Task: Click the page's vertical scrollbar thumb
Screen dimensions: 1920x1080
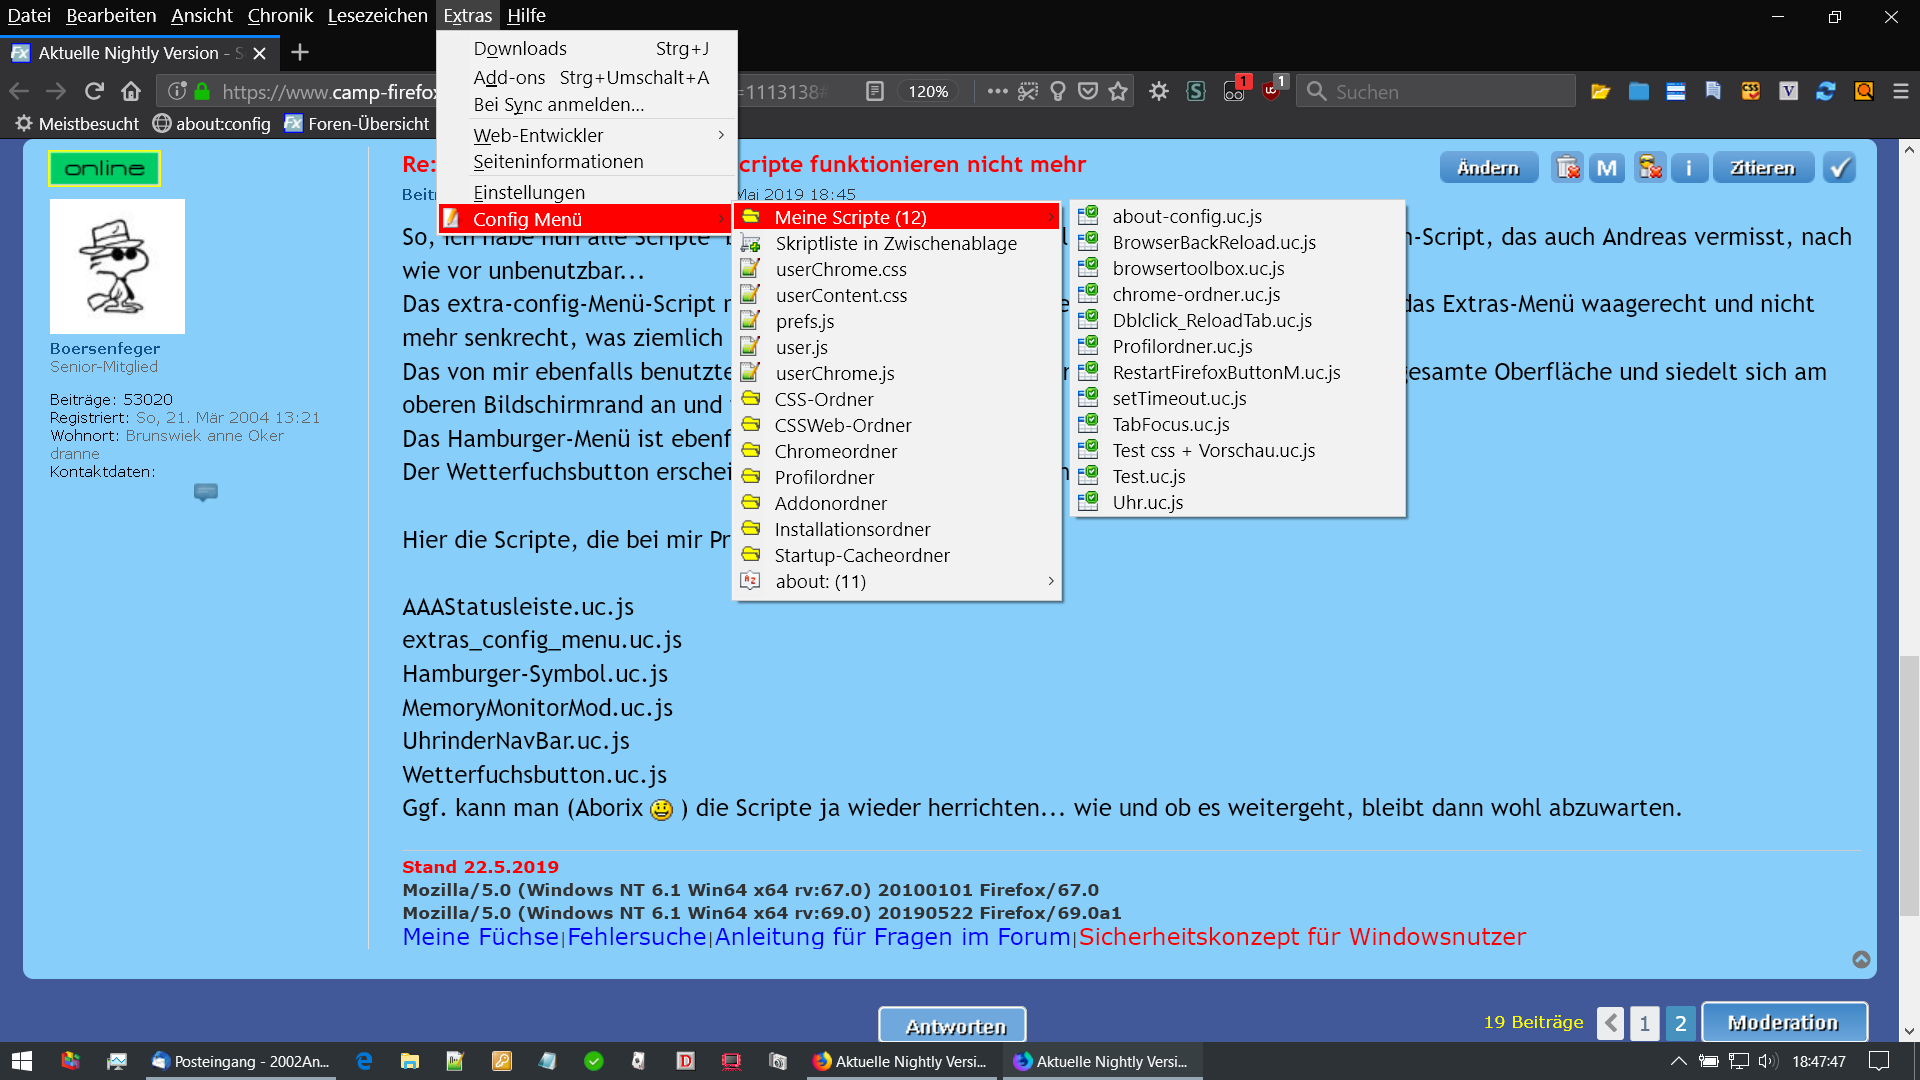Action: [x=1909, y=785]
